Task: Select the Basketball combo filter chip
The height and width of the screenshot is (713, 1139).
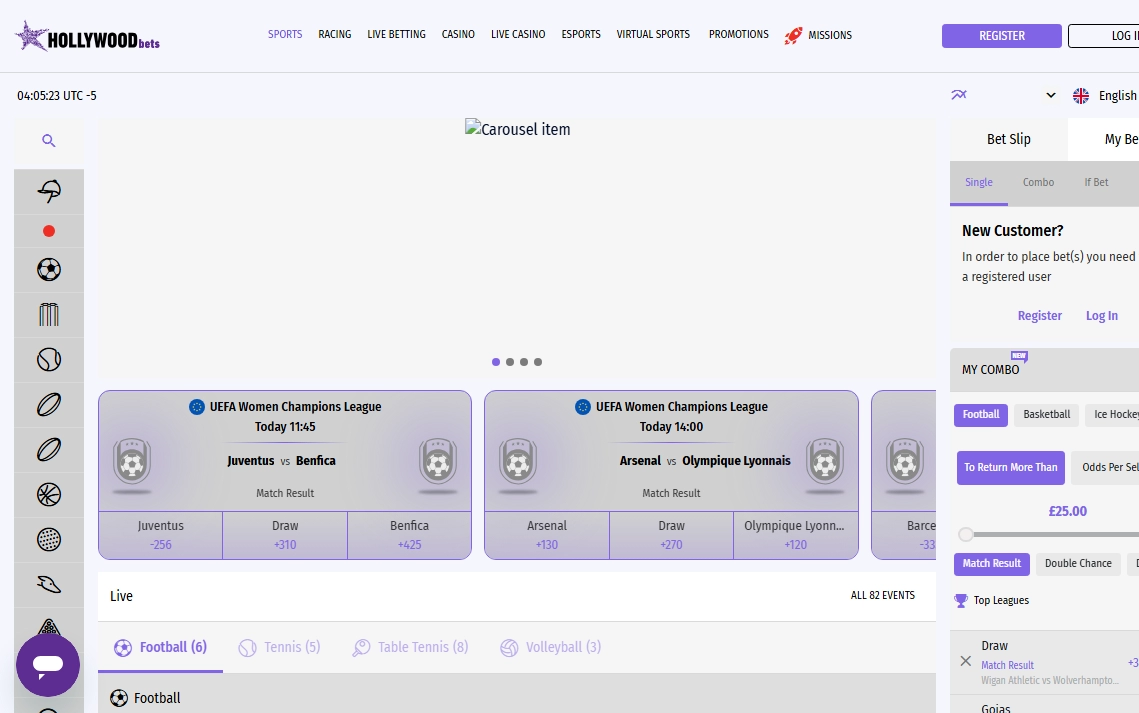Action: [x=1047, y=415]
